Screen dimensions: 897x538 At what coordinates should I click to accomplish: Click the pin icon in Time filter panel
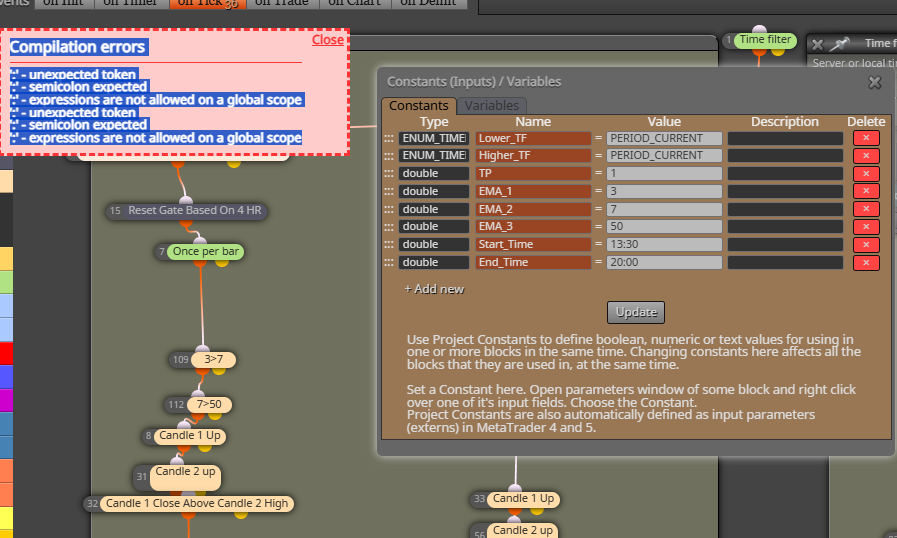click(840, 43)
